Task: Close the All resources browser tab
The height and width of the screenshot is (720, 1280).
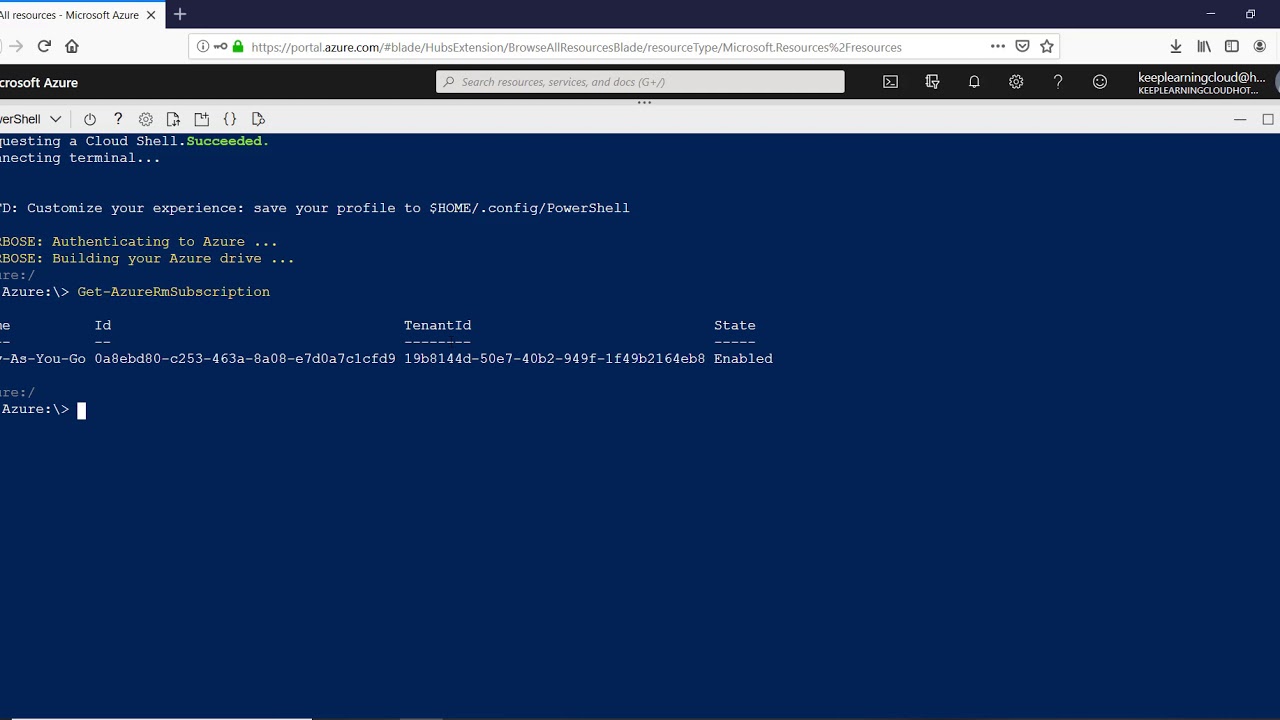Action: [151, 15]
